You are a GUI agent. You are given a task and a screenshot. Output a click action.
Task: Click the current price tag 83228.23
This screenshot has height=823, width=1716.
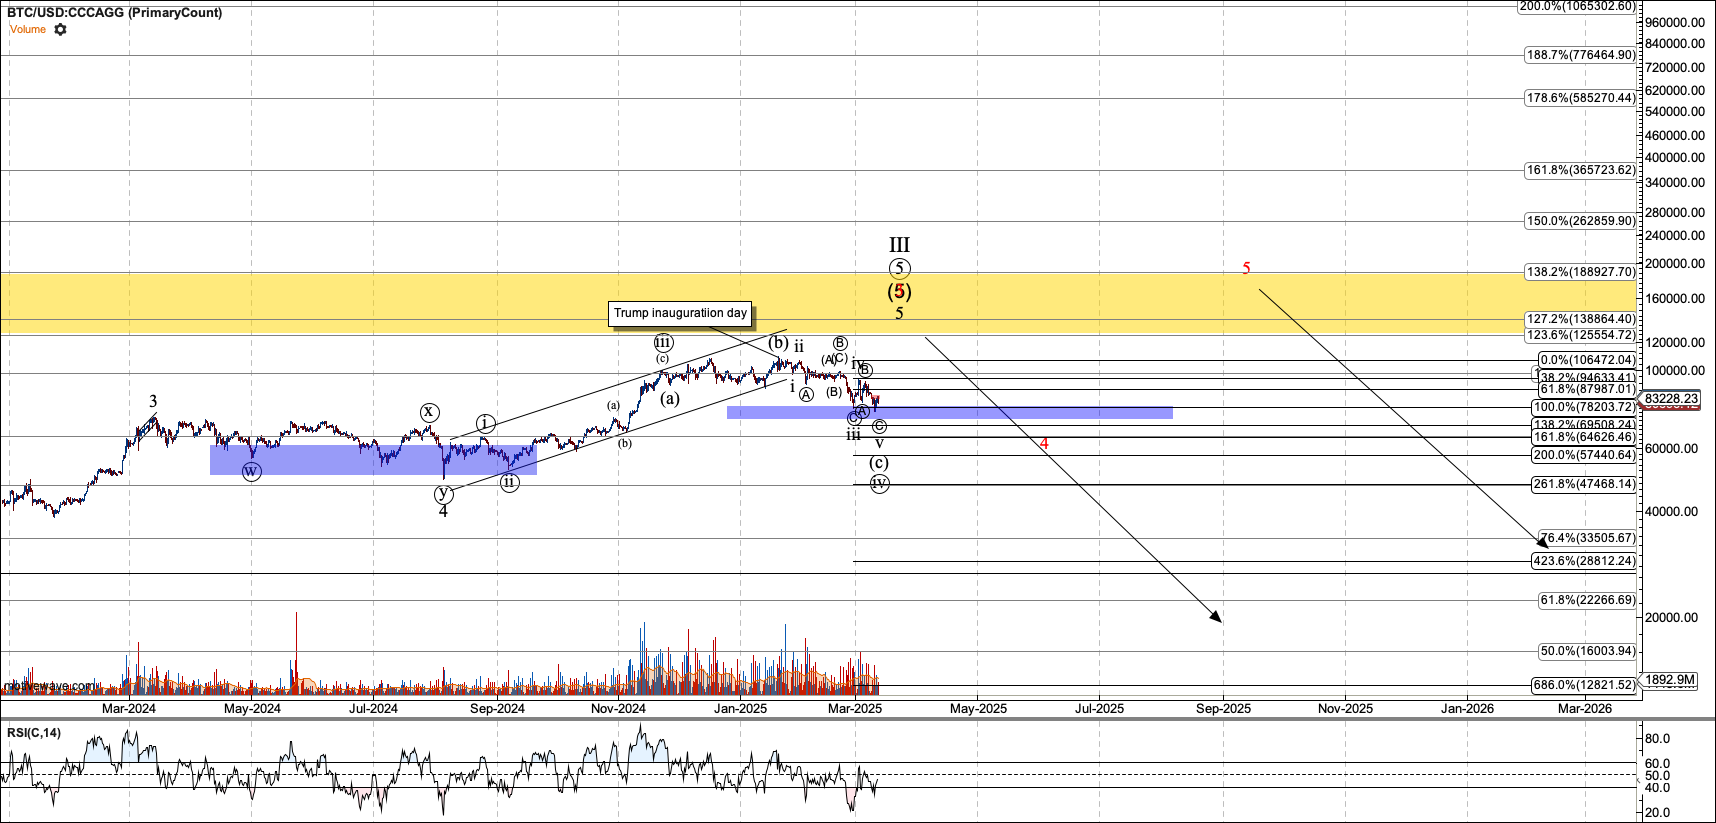point(1671,398)
